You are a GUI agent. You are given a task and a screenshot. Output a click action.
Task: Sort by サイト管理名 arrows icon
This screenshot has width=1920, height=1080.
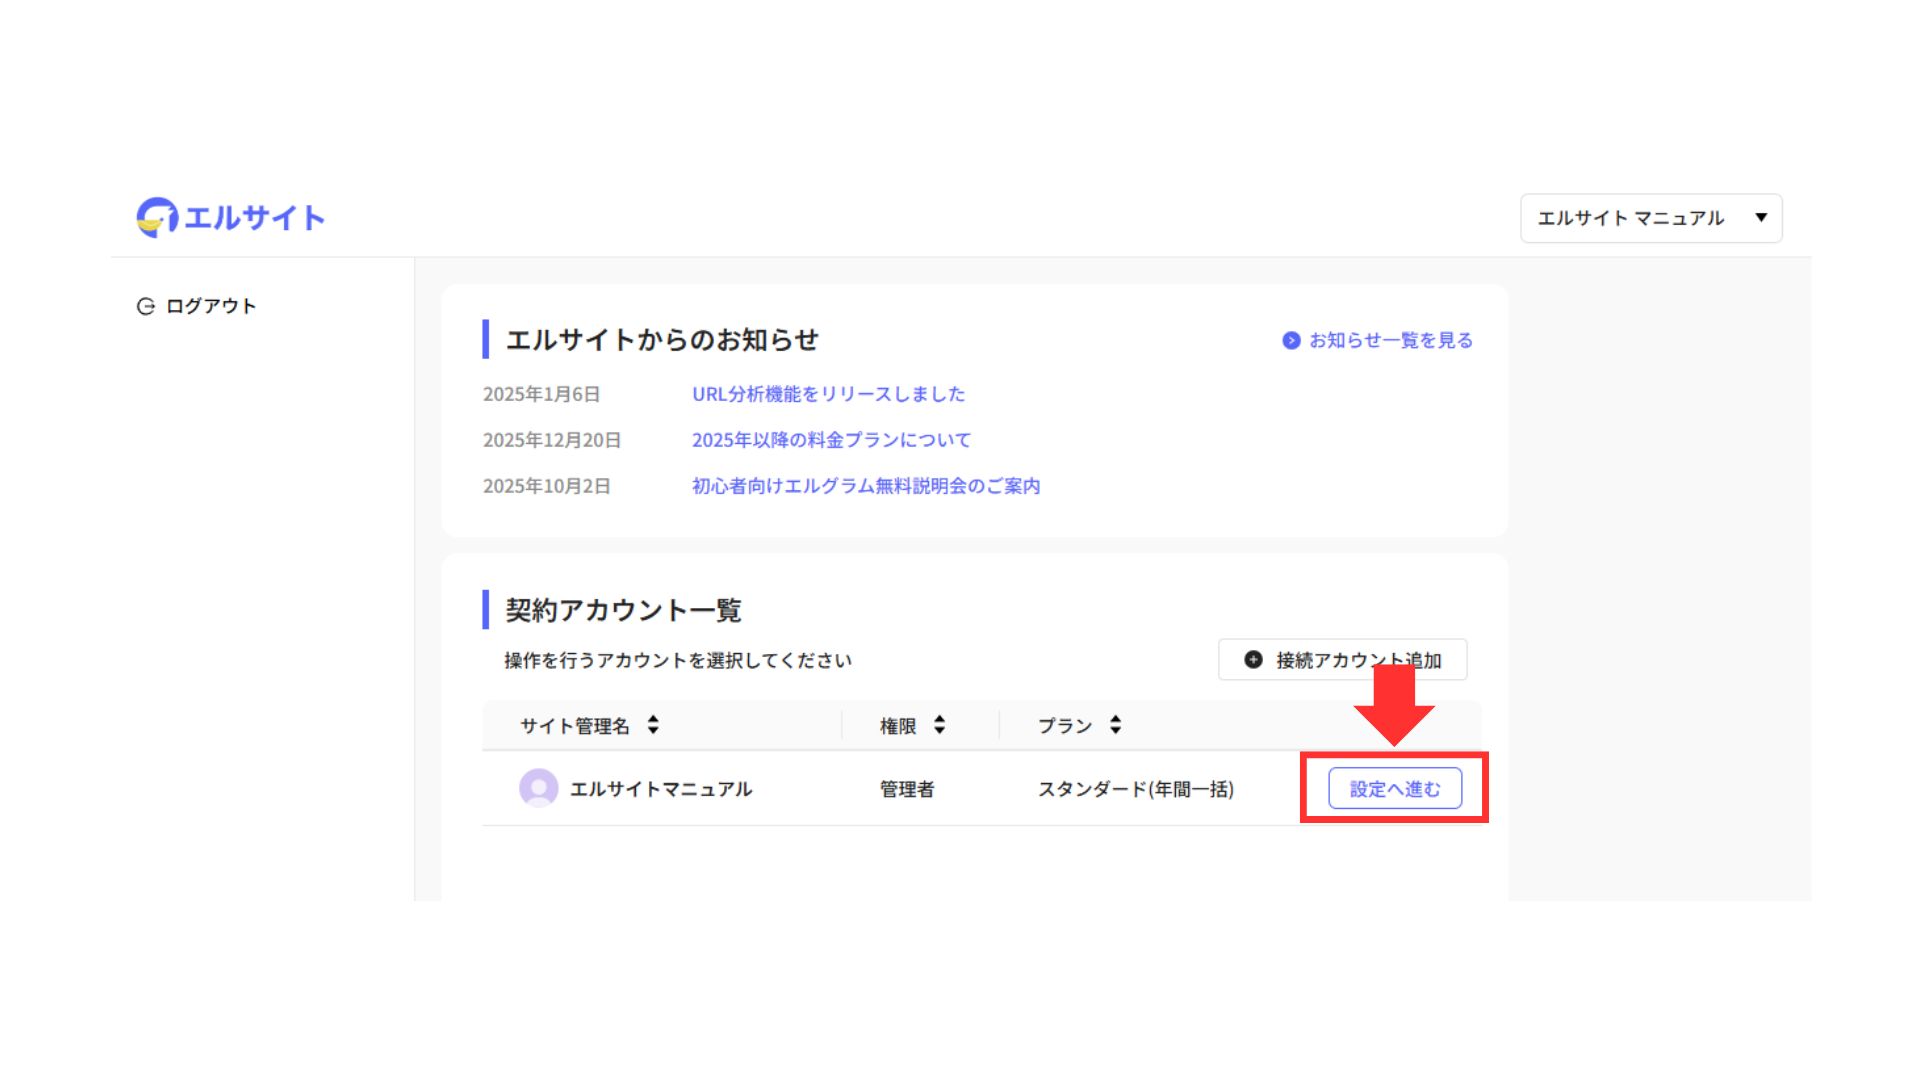(x=653, y=725)
